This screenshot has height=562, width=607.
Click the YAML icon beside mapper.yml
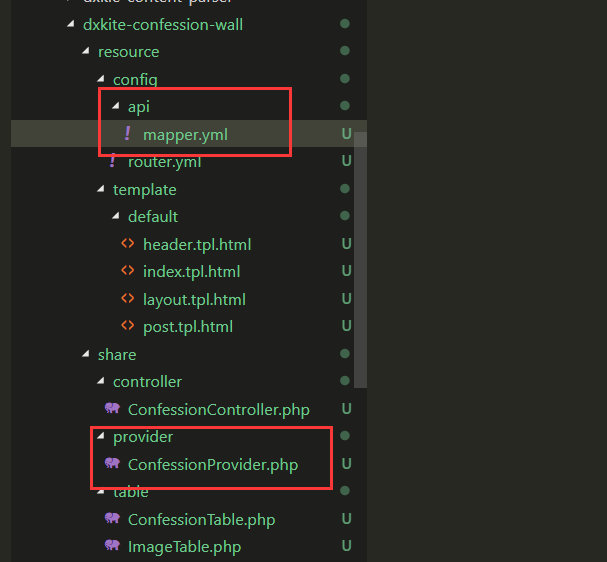tap(127, 134)
